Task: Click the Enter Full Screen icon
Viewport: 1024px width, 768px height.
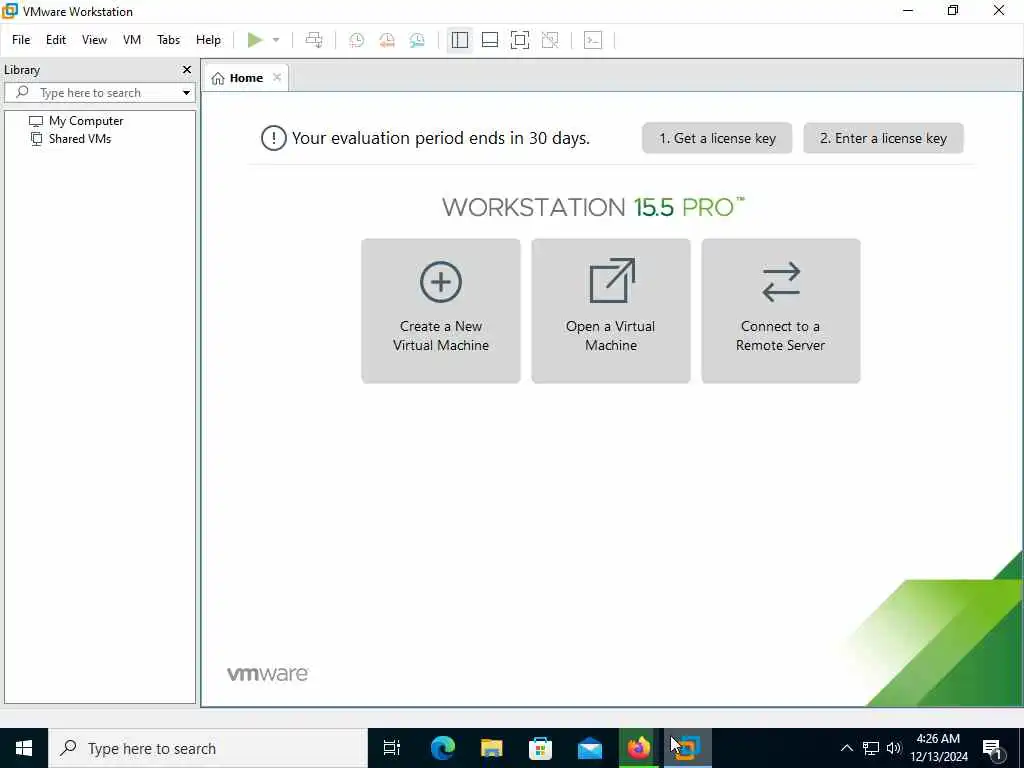Action: pyautogui.click(x=520, y=40)
